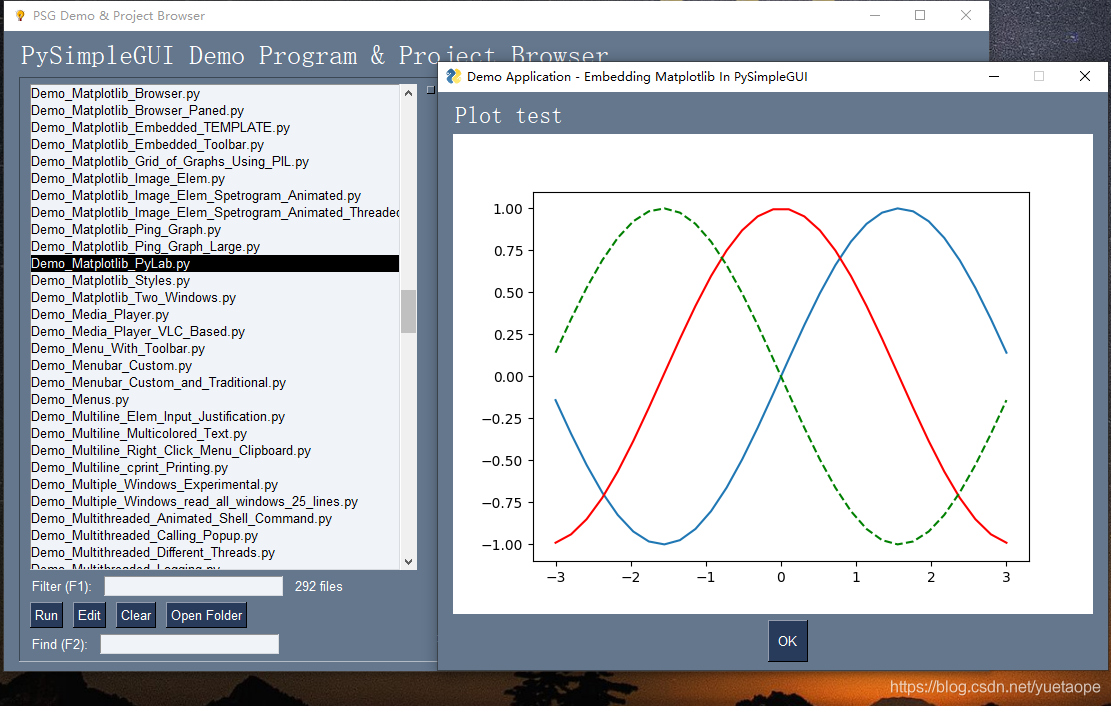Select Demo_Multithreaded_Different_Threads.py
The image size is (1111, 706).
point(215,553)
